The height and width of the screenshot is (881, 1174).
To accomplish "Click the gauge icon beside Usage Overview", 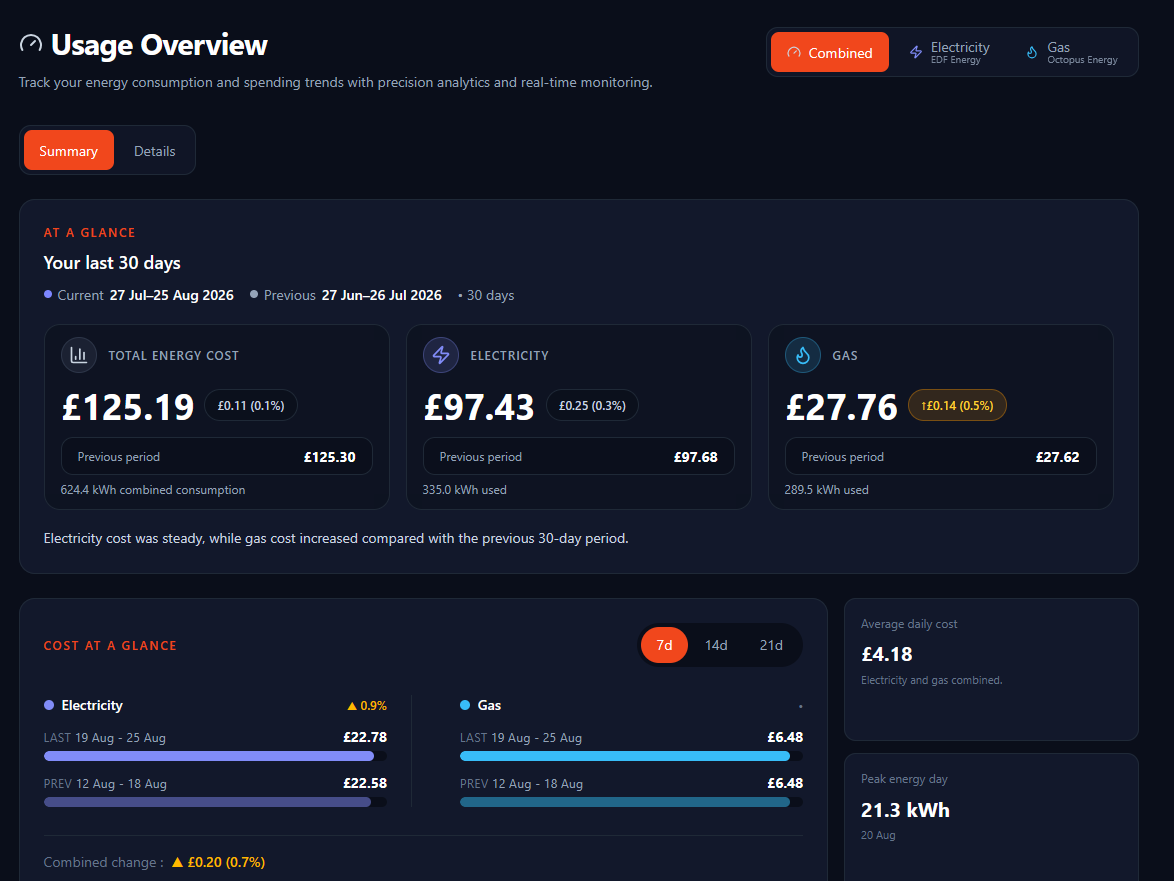I will [31, 44].
